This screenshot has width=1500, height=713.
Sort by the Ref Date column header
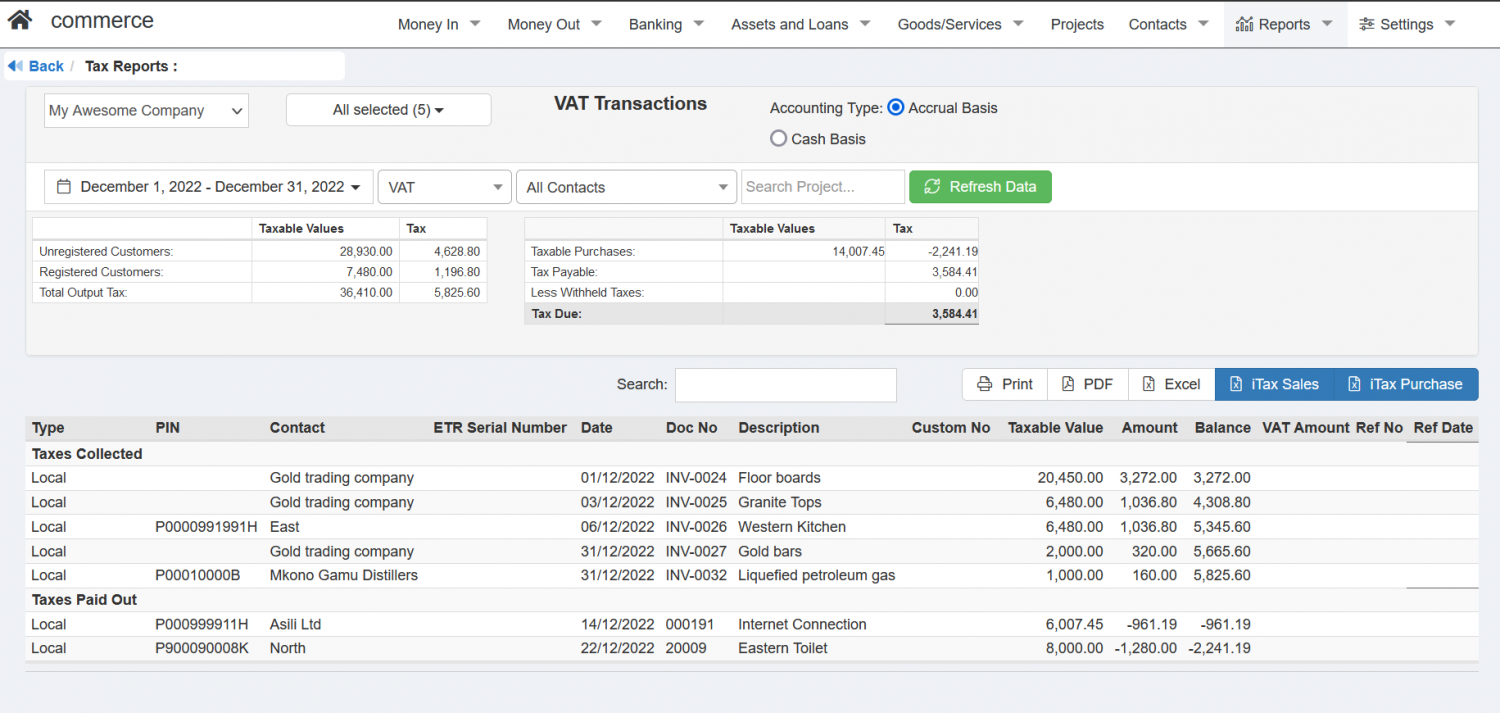[x=1443, y=428]
